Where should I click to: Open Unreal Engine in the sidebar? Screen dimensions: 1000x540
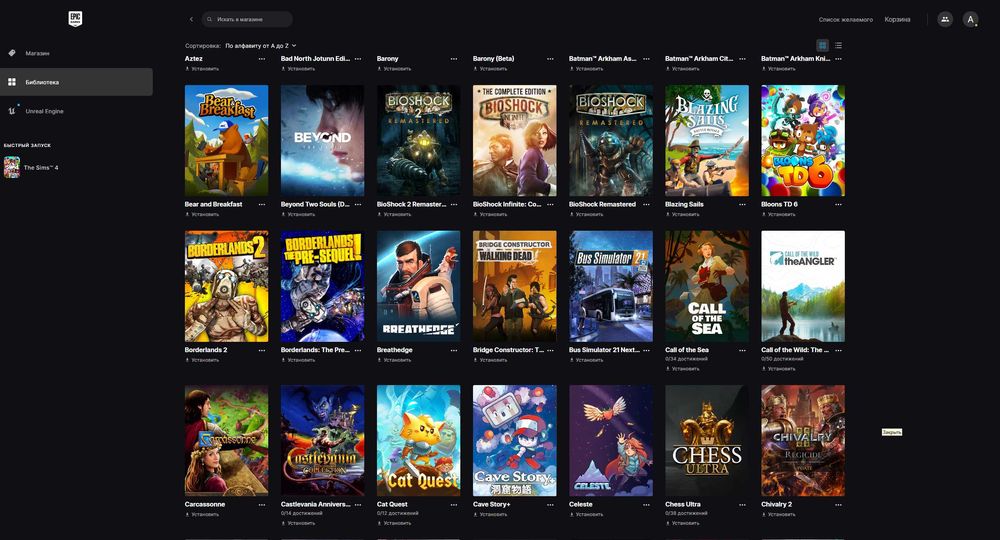pyautogui.click(x=77, y=111)
